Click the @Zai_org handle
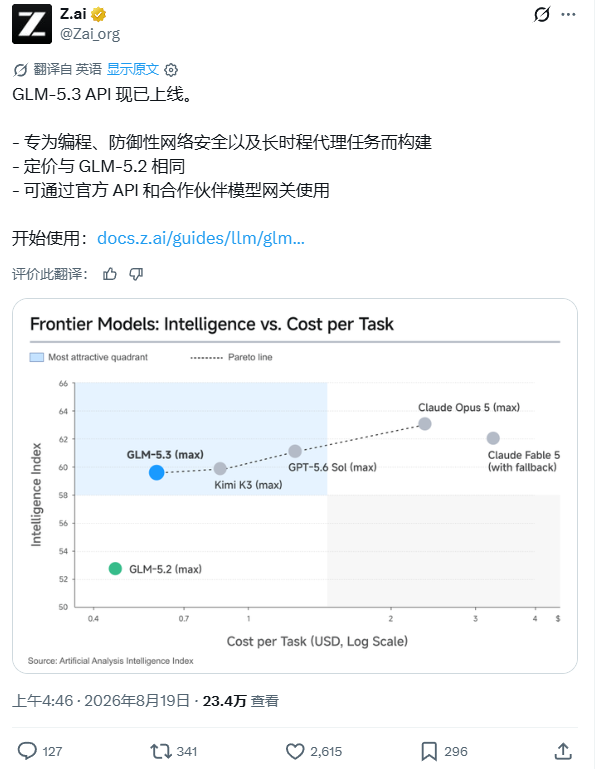This screenshot has height=769, width=600. click(90, 34)
